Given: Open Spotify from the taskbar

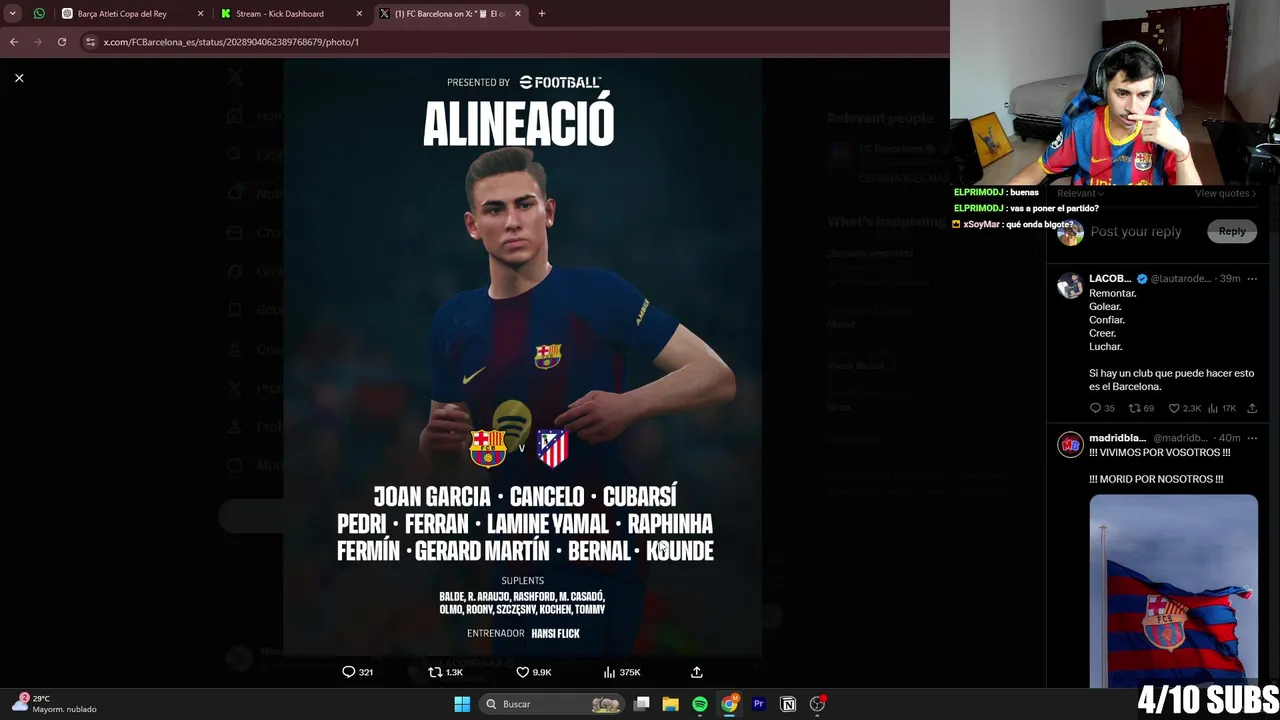Looking at the screenshot, I should pyautogui.click(x=700, y=704).
